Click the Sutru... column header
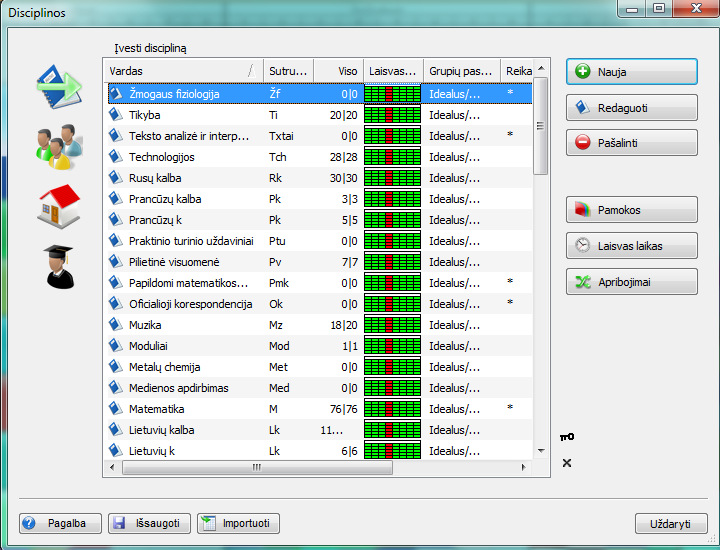Screen dimensions: 720x550 288,71
